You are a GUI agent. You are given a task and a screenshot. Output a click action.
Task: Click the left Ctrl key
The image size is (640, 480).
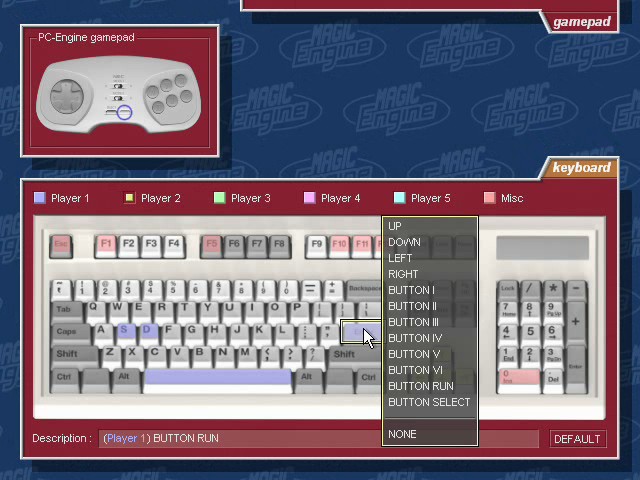[x=64, y=380]
